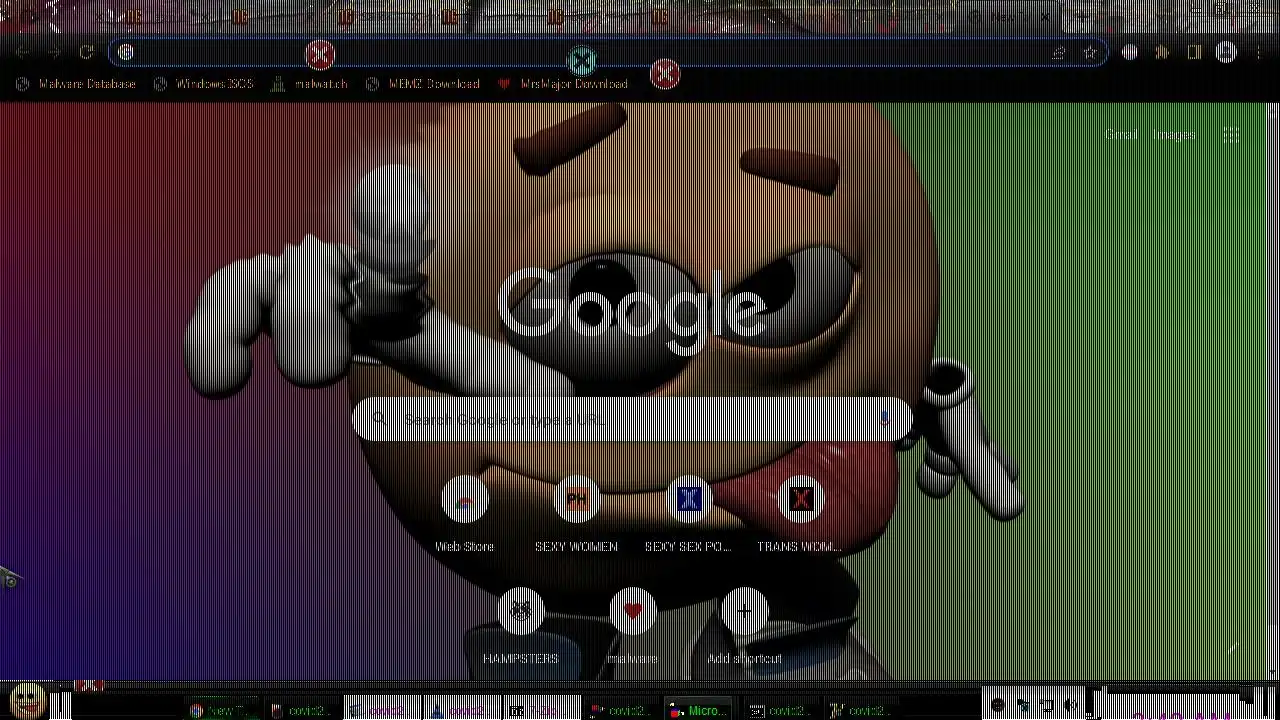Click the Google search box
Screen dimensions: 1280x720
coord(632,420)
